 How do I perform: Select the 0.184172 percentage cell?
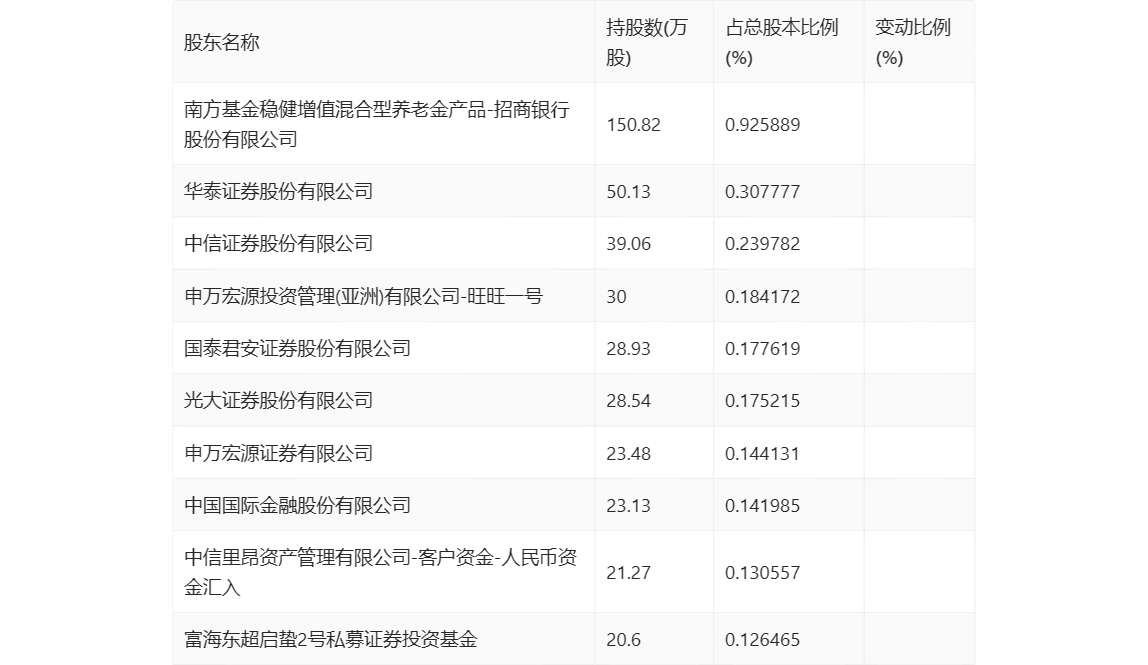(762, 297)
